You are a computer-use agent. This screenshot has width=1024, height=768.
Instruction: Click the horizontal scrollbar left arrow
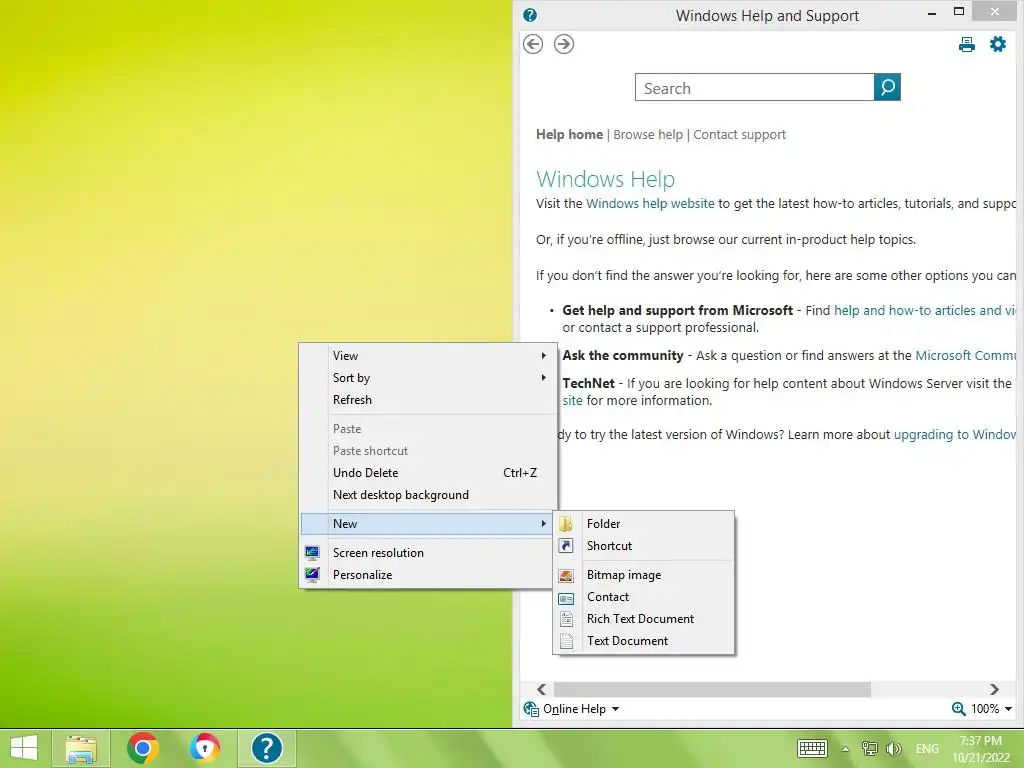[541, 689]
